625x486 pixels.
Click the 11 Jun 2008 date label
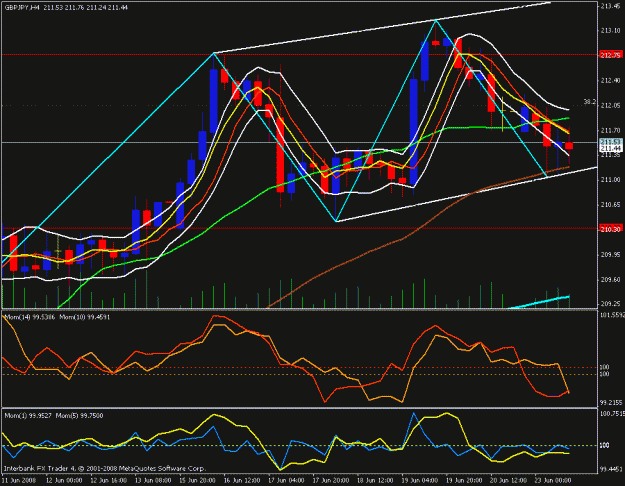coord(20,480)
